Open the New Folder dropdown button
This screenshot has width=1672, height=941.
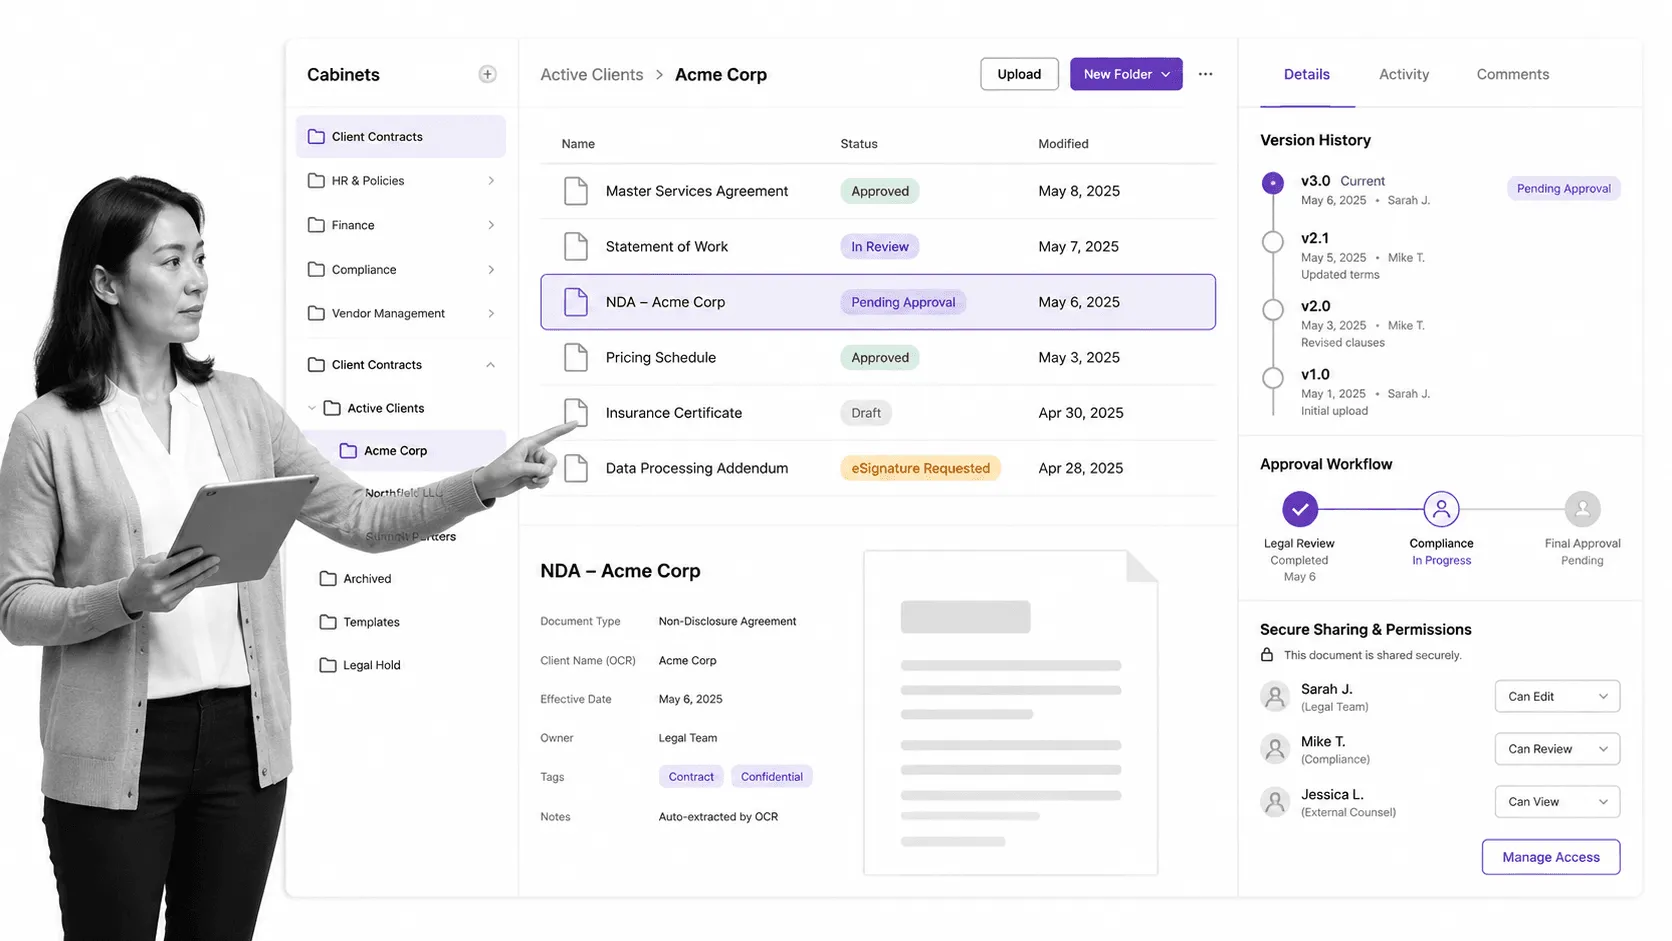(x=1126, y=74)
